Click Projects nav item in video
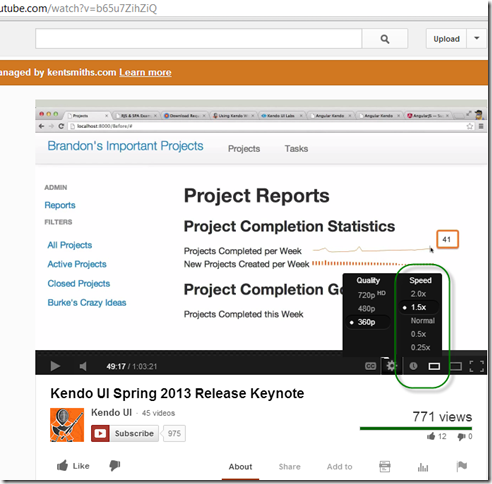The image size is (492, 484). [x=244, y=149]
